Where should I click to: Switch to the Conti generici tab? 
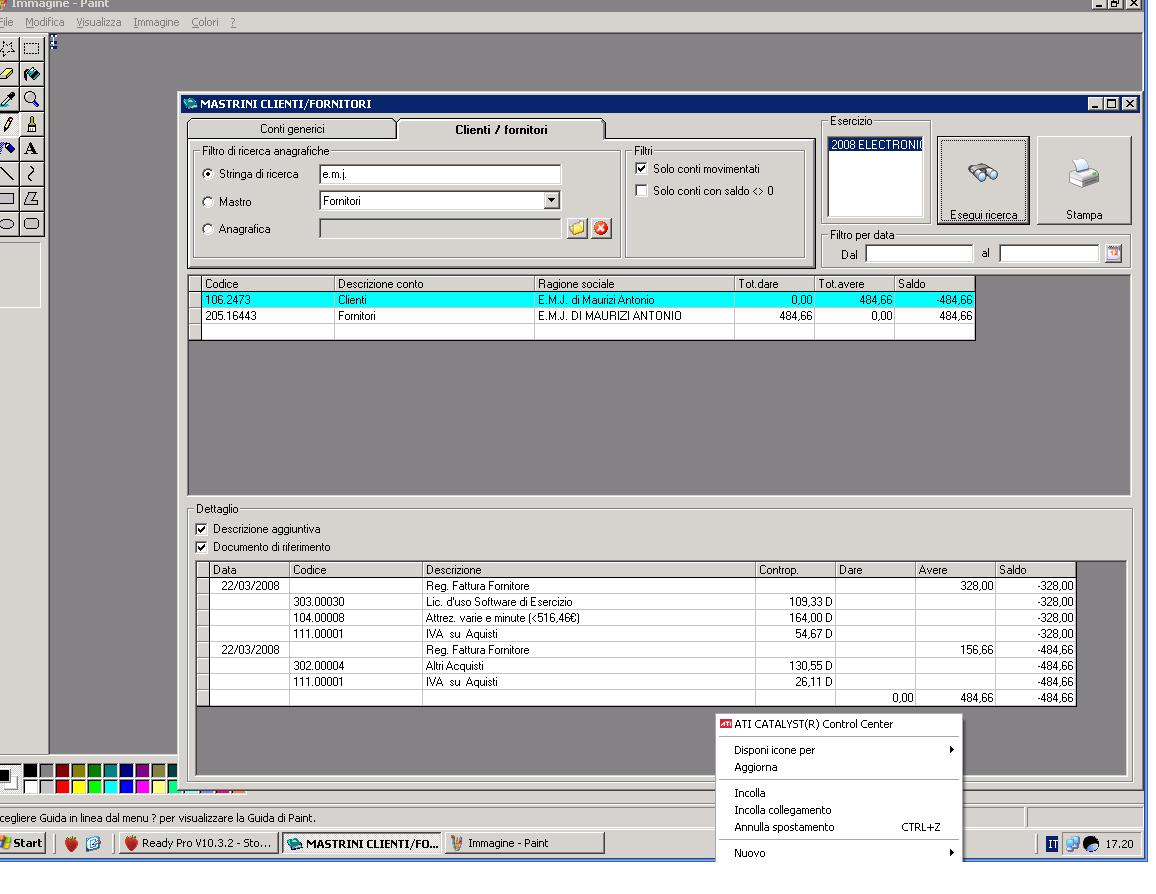click(292, 129)
